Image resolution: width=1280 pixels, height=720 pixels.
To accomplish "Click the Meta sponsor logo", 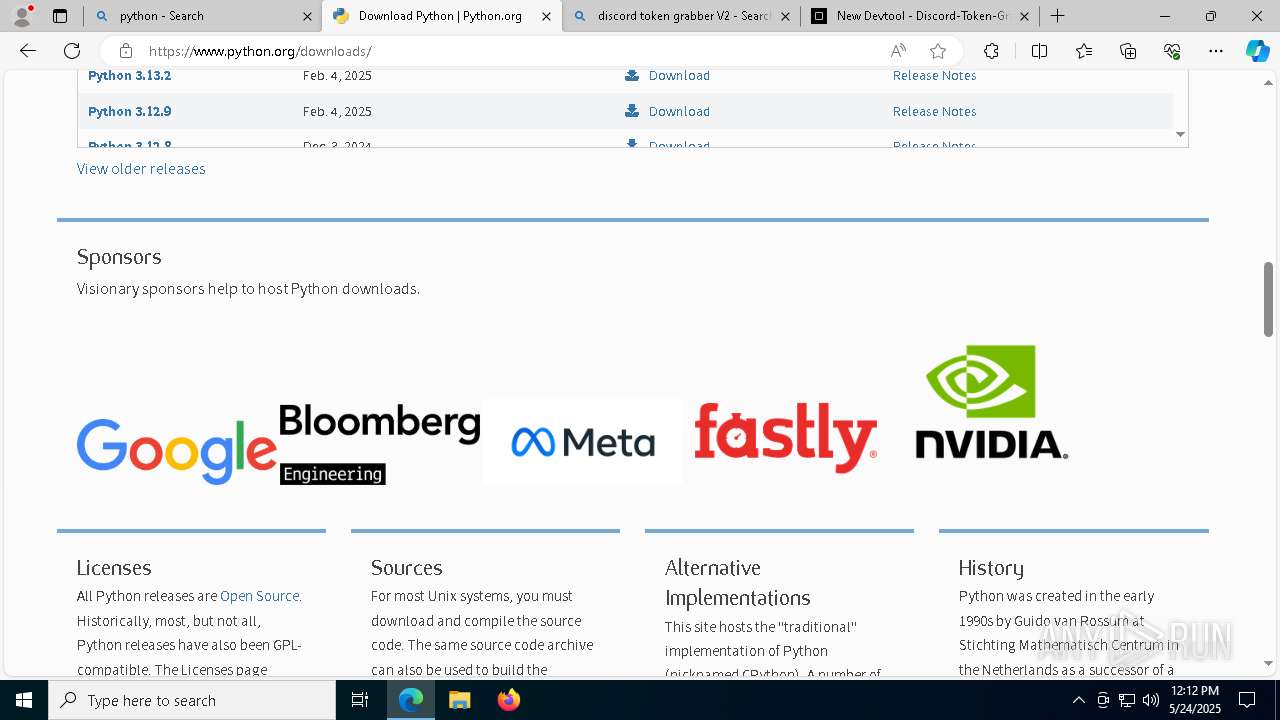I will pos(582,441).
